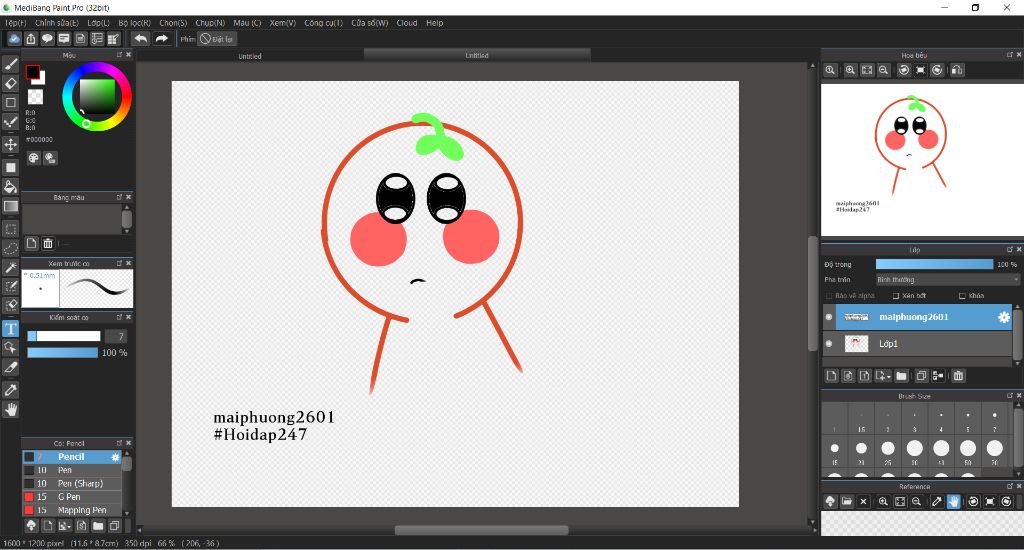Select the Text tool
Image resolution: width=1024 pixels, height=550 pixels.
pos(10,329)
